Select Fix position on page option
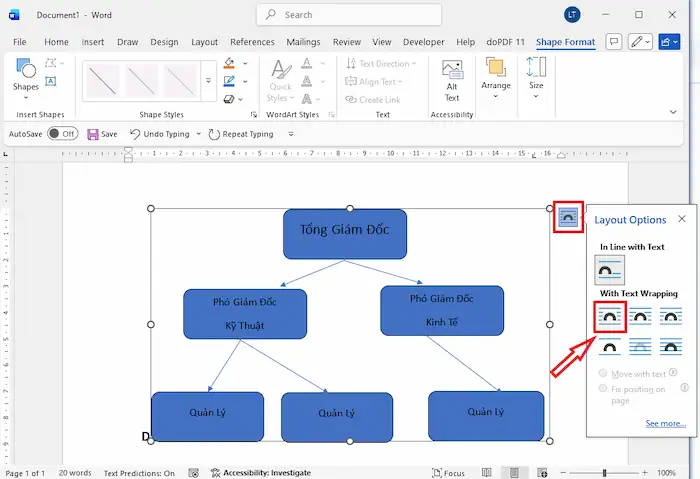The height and width of the screenshot is (479, 700). [x=602, y=388]
